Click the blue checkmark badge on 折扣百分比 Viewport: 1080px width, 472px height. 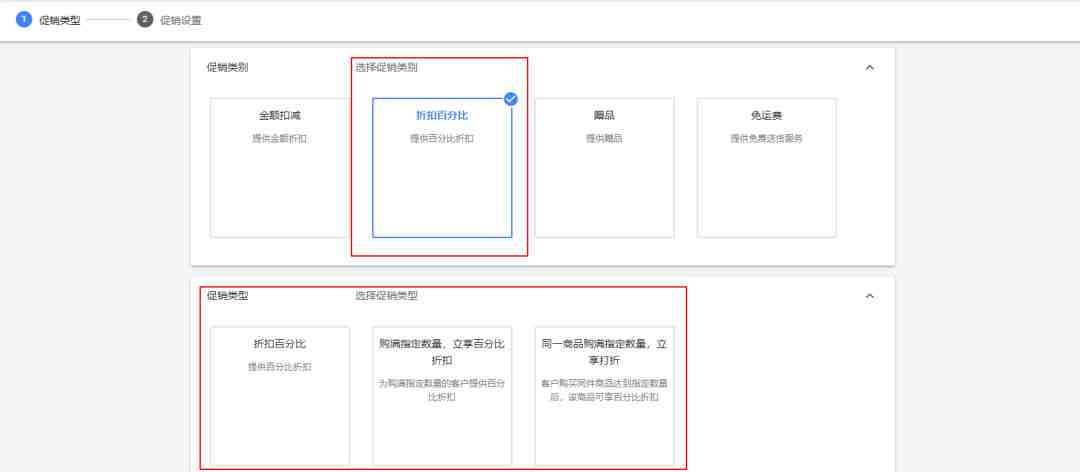(510, 99)
